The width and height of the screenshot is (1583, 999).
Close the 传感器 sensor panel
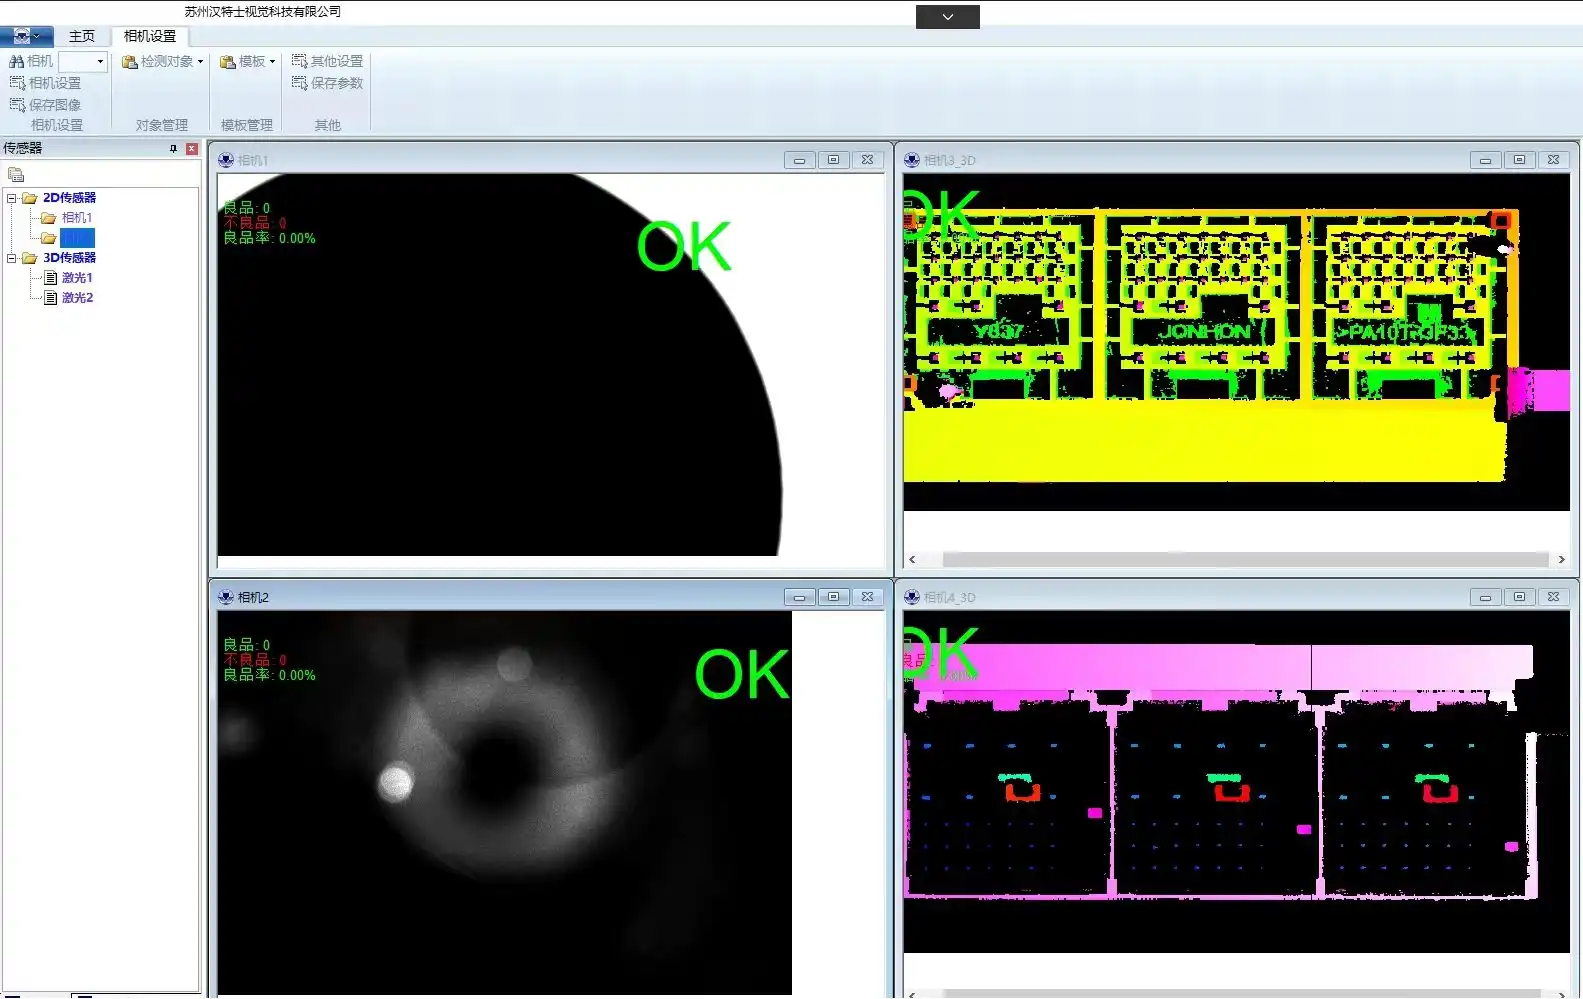point(192,149)
